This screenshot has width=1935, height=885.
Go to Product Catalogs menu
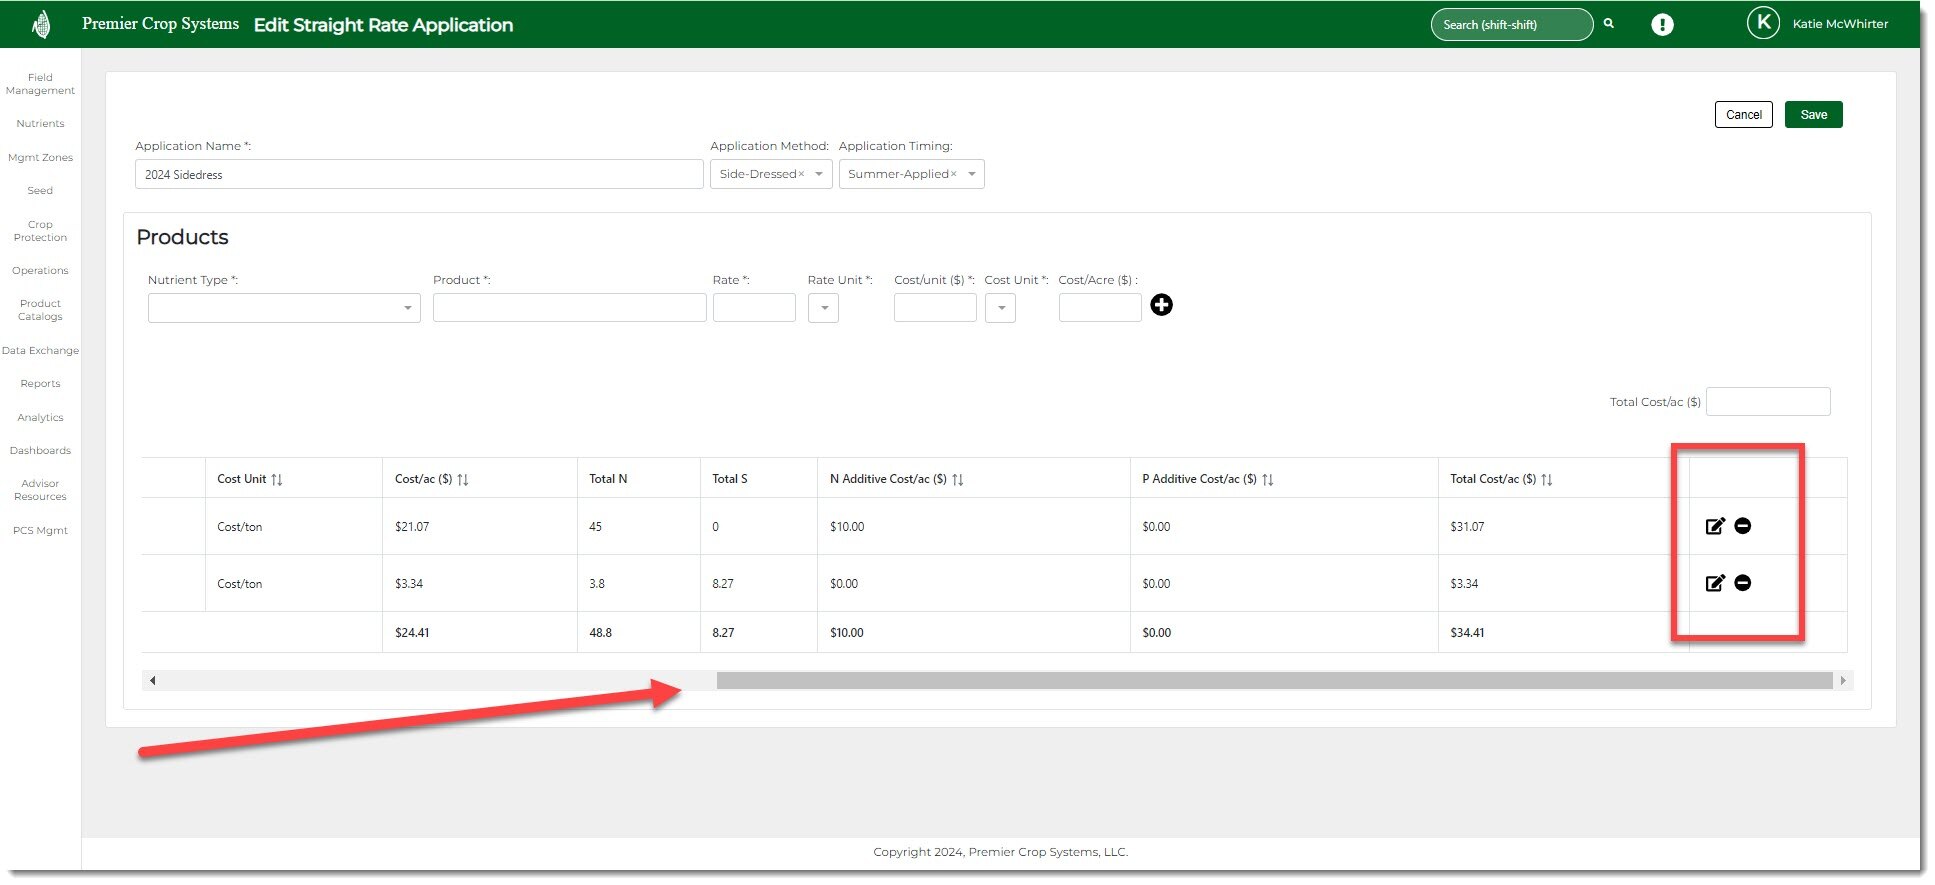click(40, 310)
